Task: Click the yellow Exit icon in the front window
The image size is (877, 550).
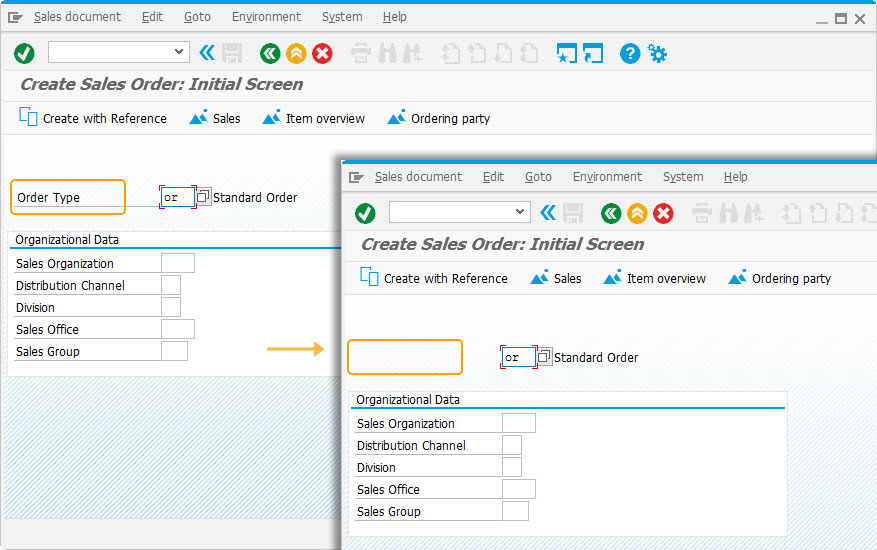Action: [x=637, y=213]
